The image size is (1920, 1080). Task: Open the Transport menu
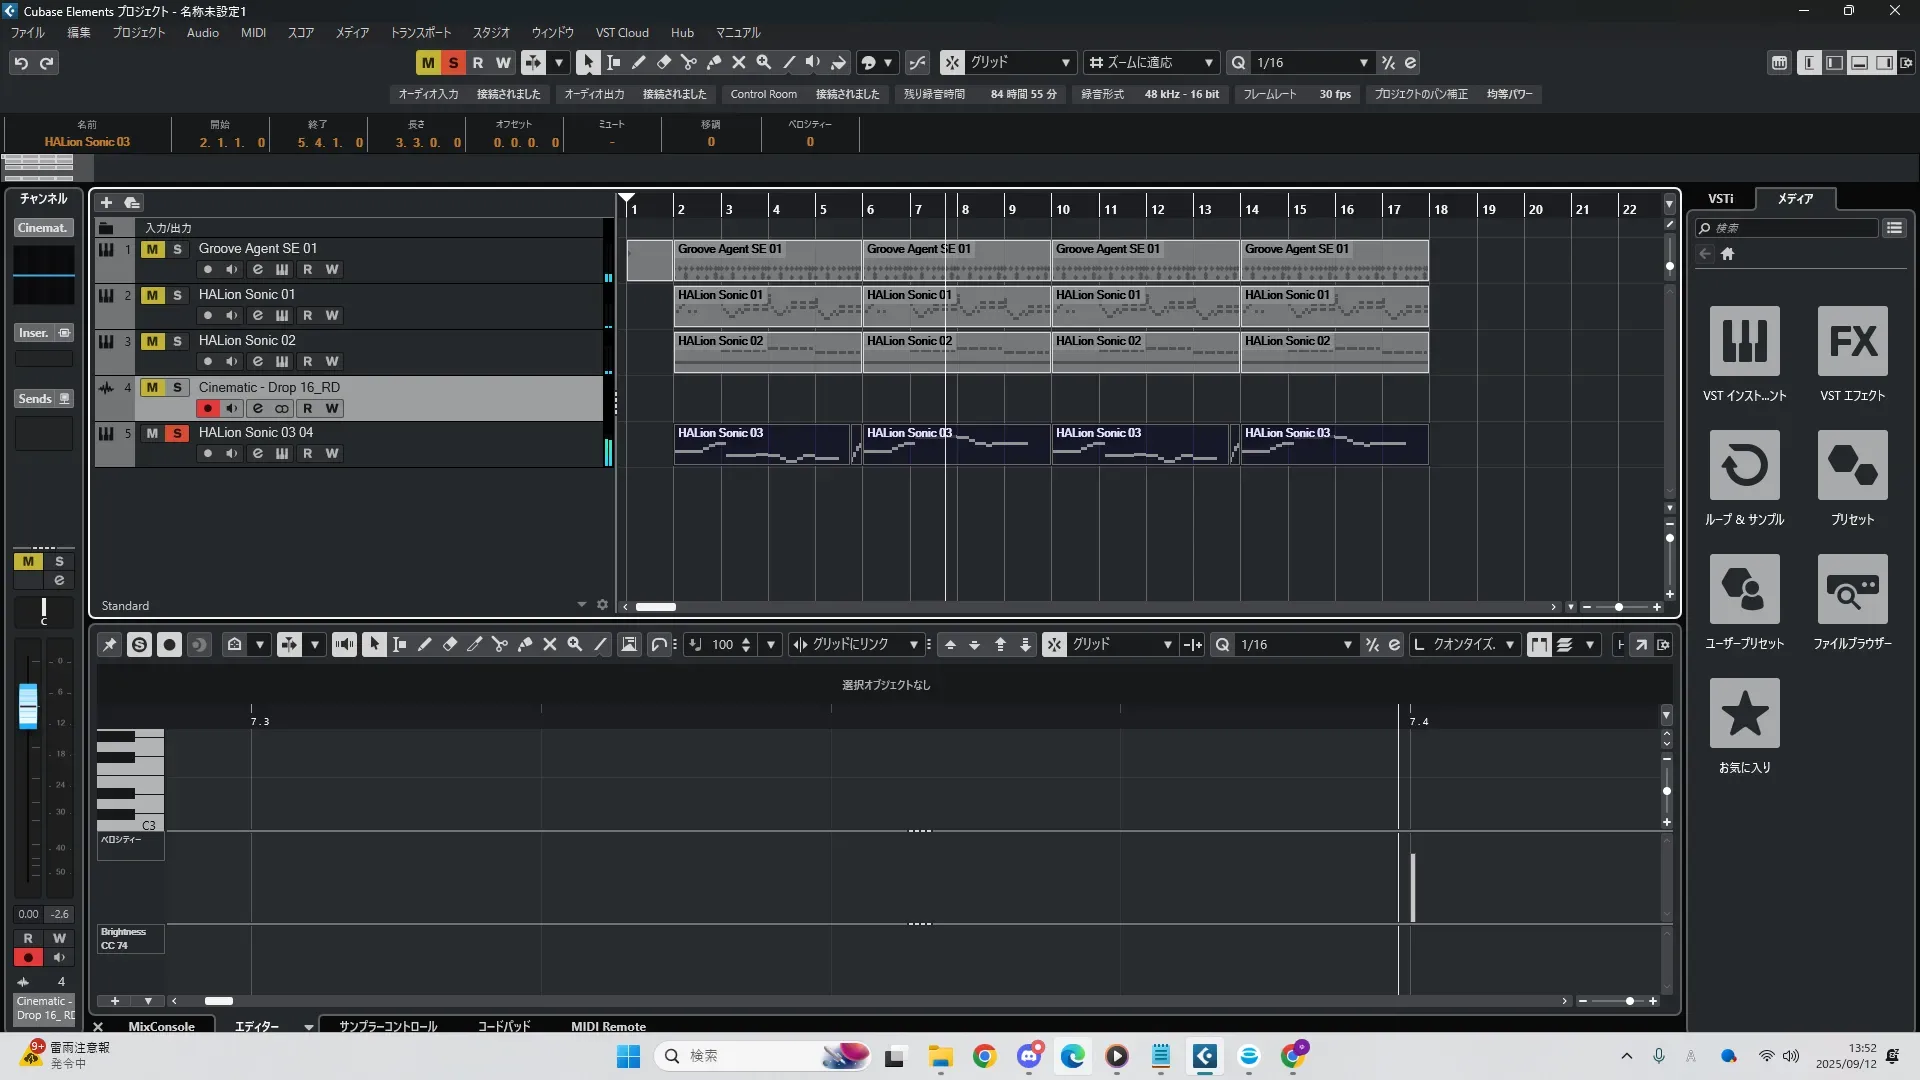(420, 32)
